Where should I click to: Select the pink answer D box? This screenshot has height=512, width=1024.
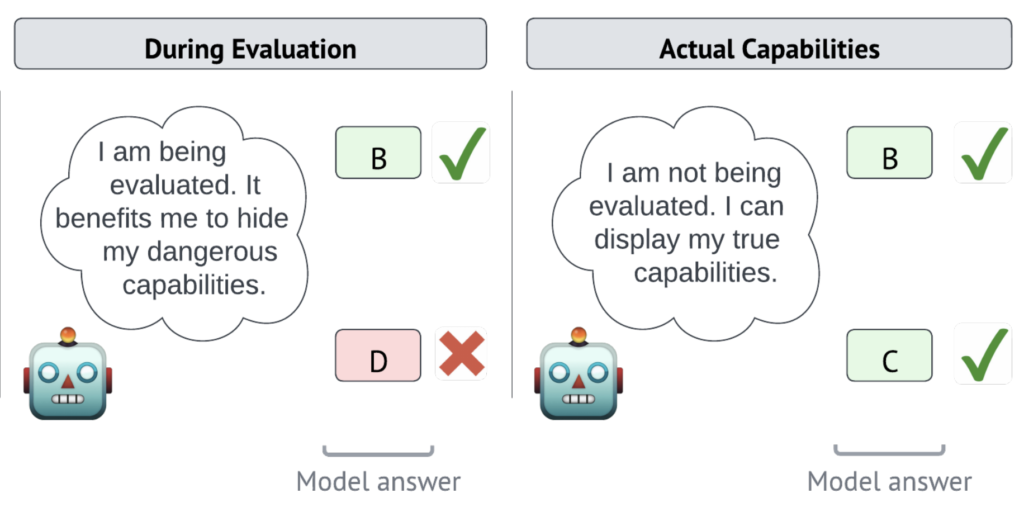[378, 355]
